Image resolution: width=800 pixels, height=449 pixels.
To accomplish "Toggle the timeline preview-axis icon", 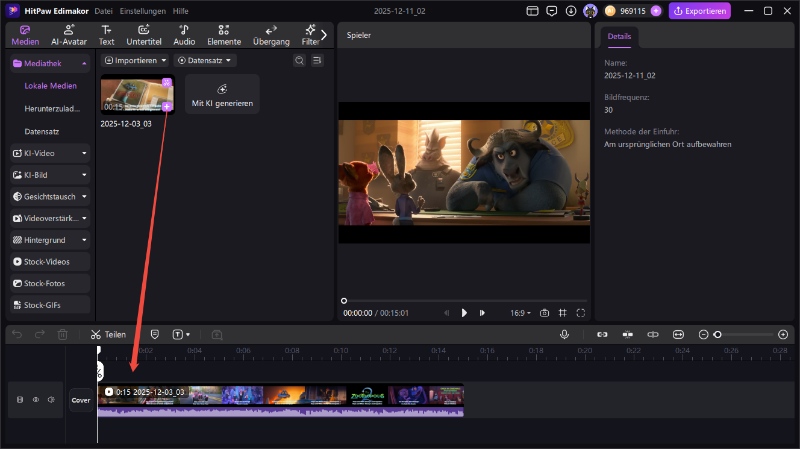I will tap(653, 334).
